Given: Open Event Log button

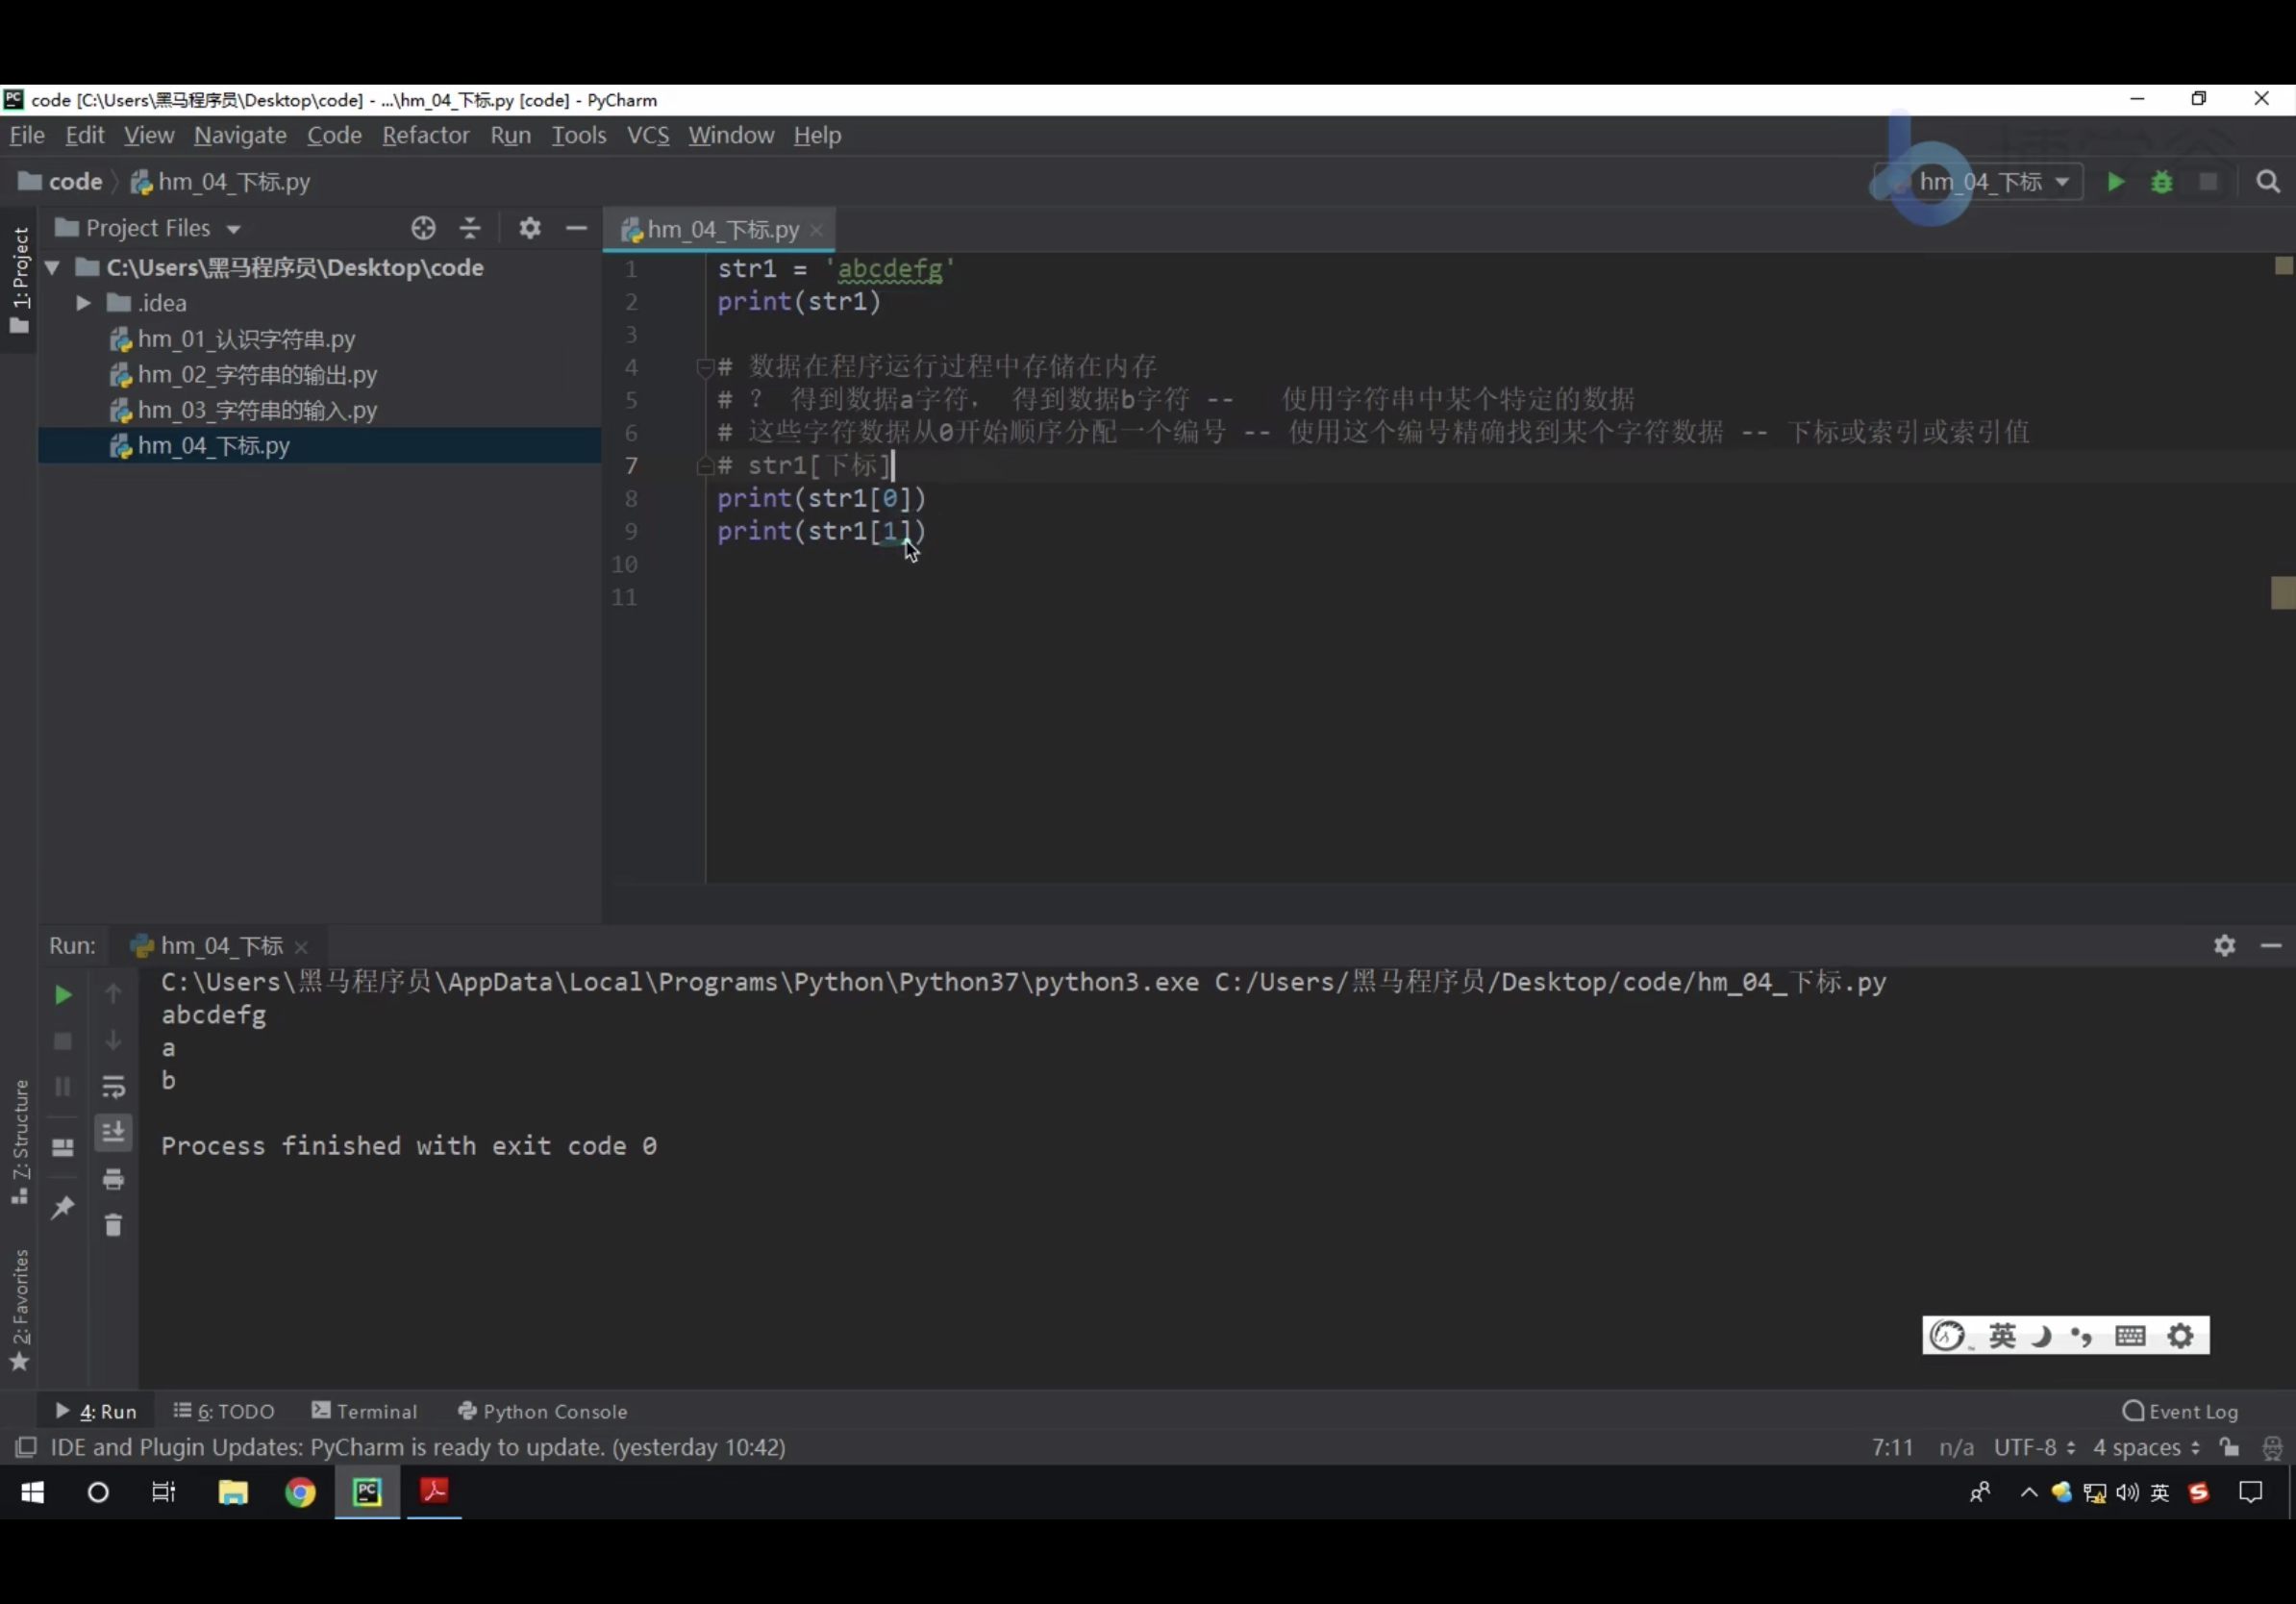Looking at the screenshot, I should [x=2180, y=1411].
